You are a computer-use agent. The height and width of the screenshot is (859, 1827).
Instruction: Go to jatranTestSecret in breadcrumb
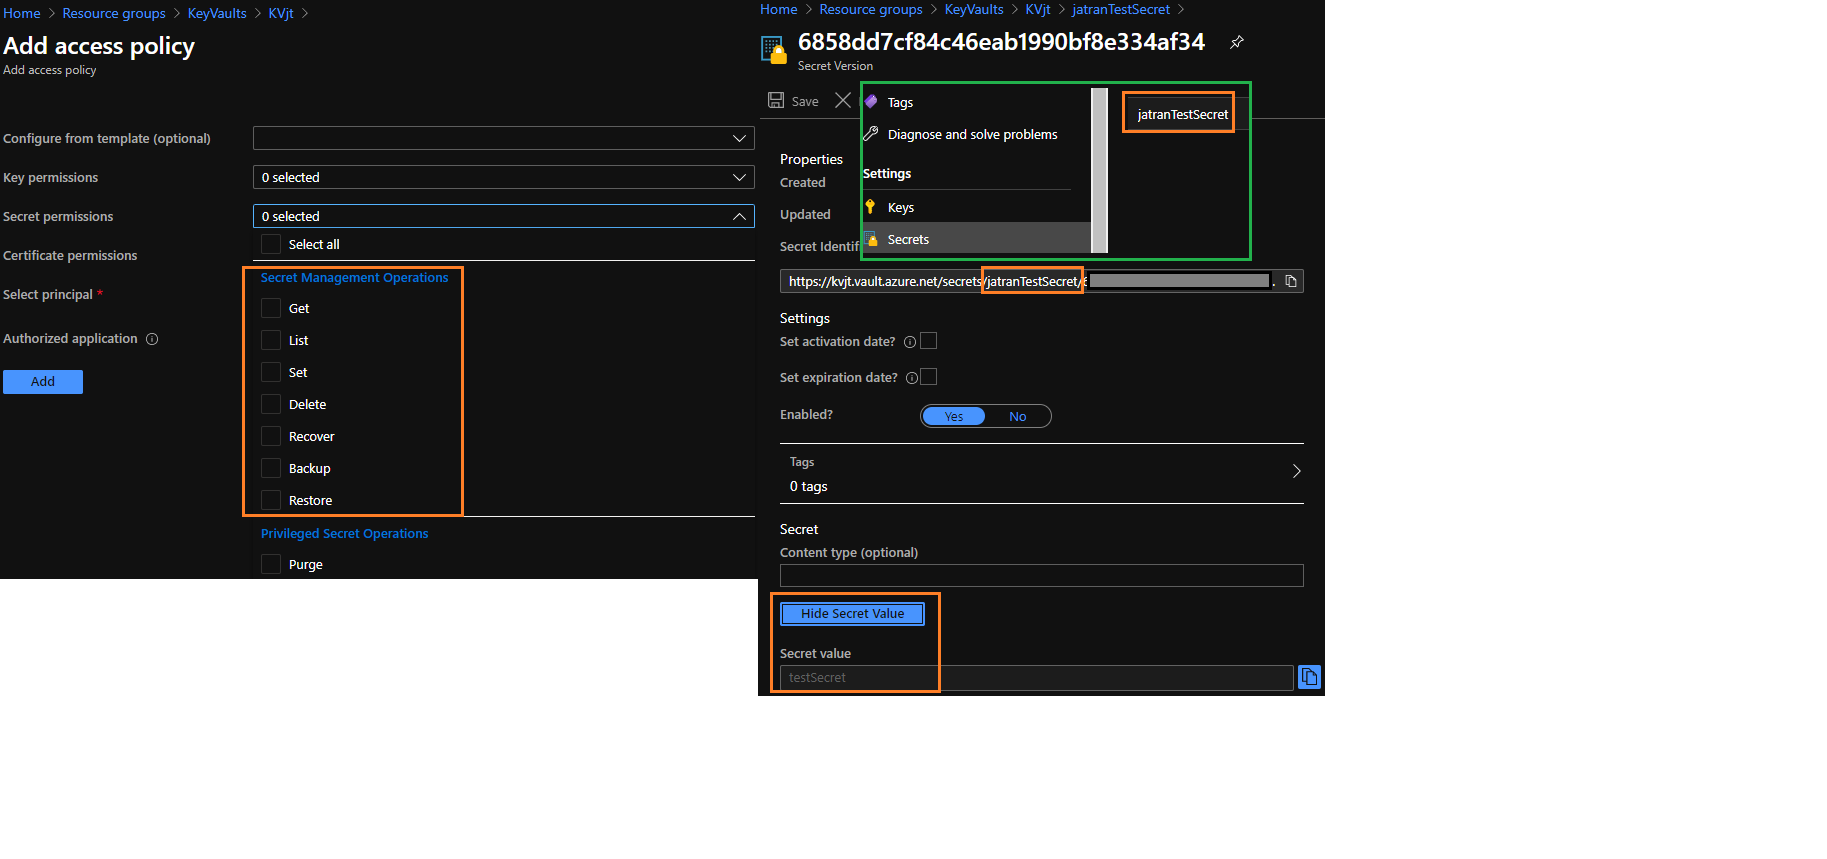pyautogui.click(x=1121, y=9)
